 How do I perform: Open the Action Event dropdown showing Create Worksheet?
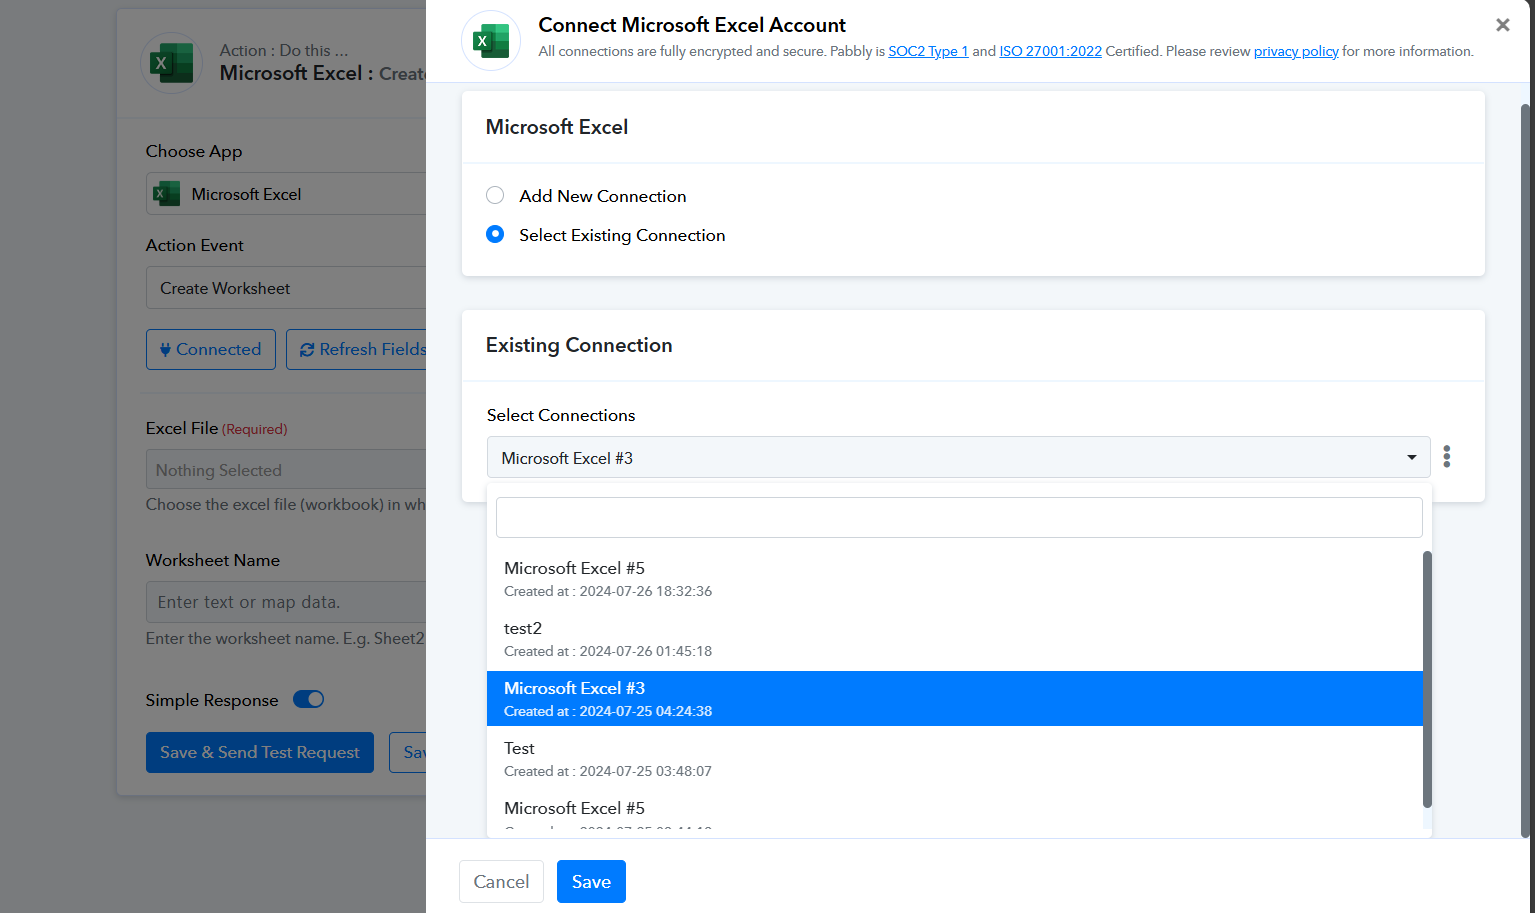286,288
